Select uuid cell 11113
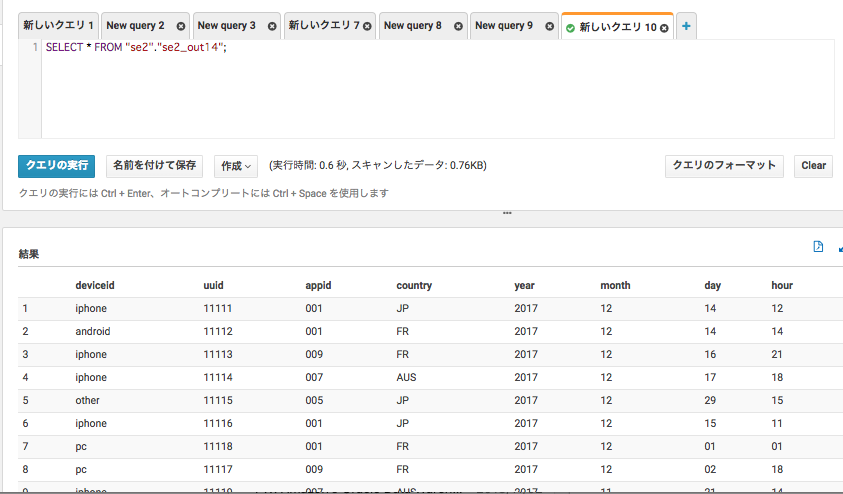This screenshot has width=843, height=494. tap(218, 355)
